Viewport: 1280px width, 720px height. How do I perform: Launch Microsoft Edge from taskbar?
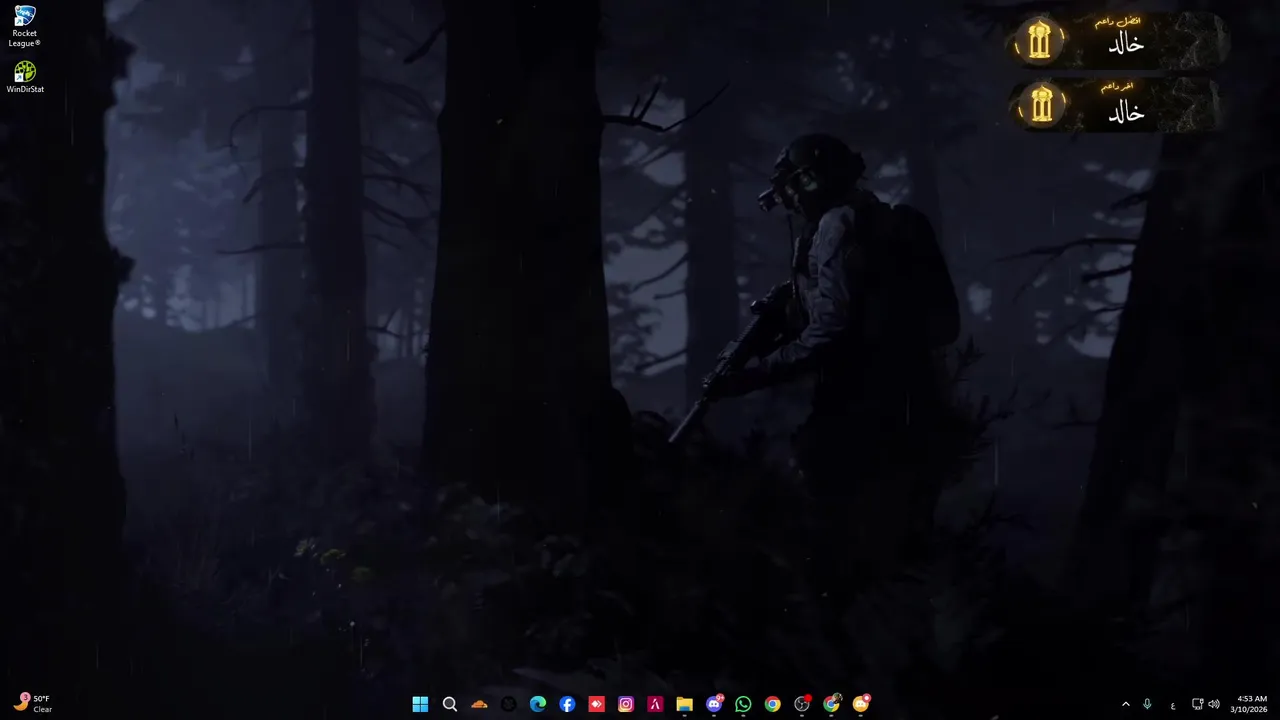pos(538,704)
